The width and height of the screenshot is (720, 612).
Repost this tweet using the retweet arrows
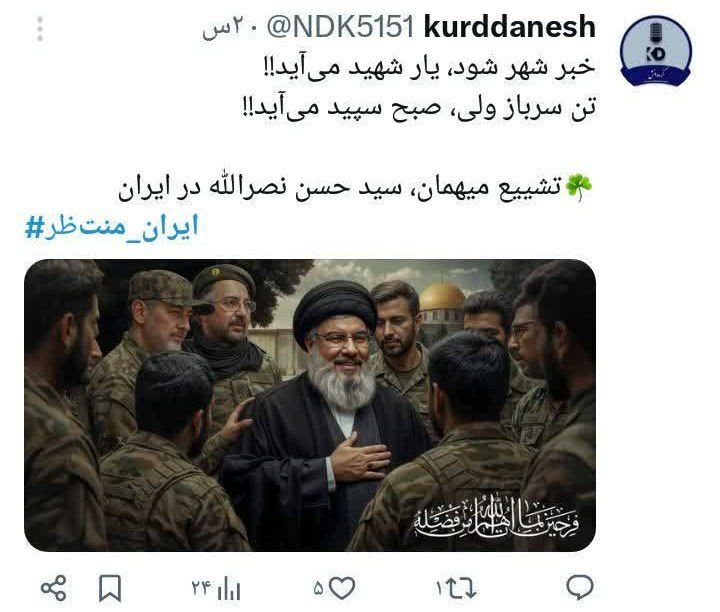point(461,588)
